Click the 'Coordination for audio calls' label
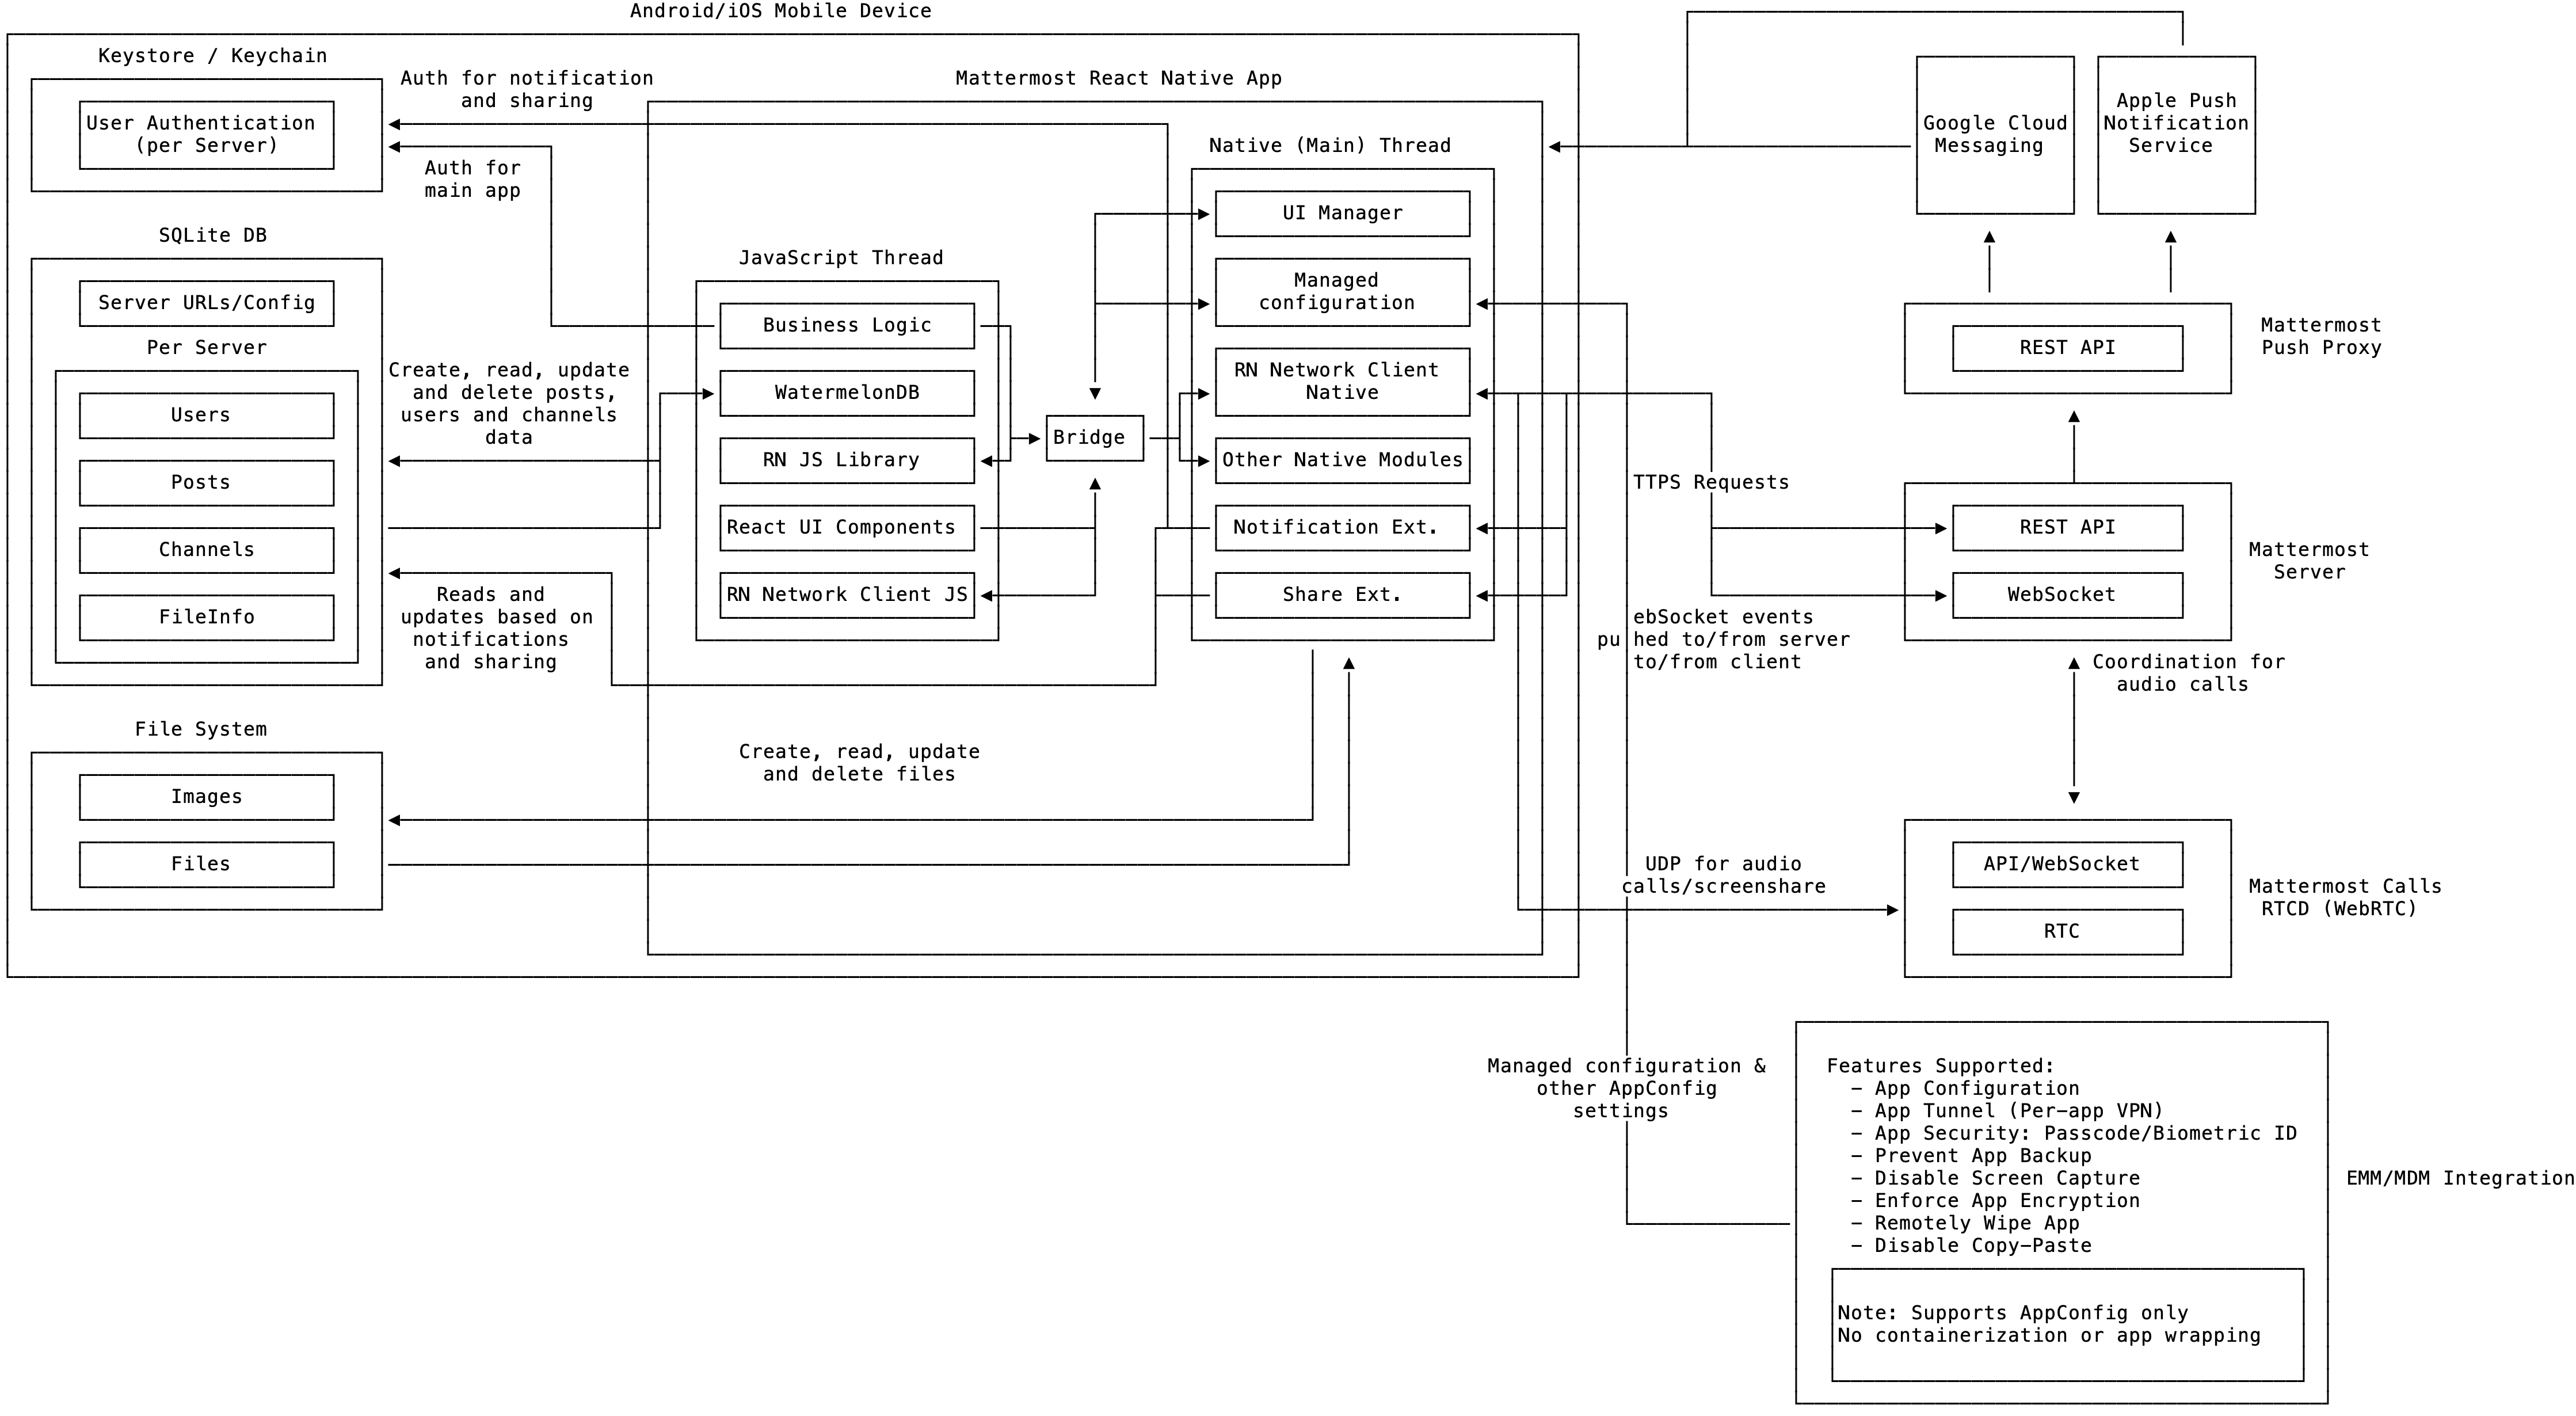The image size is (2576, 1416). tap(2188, 673)
